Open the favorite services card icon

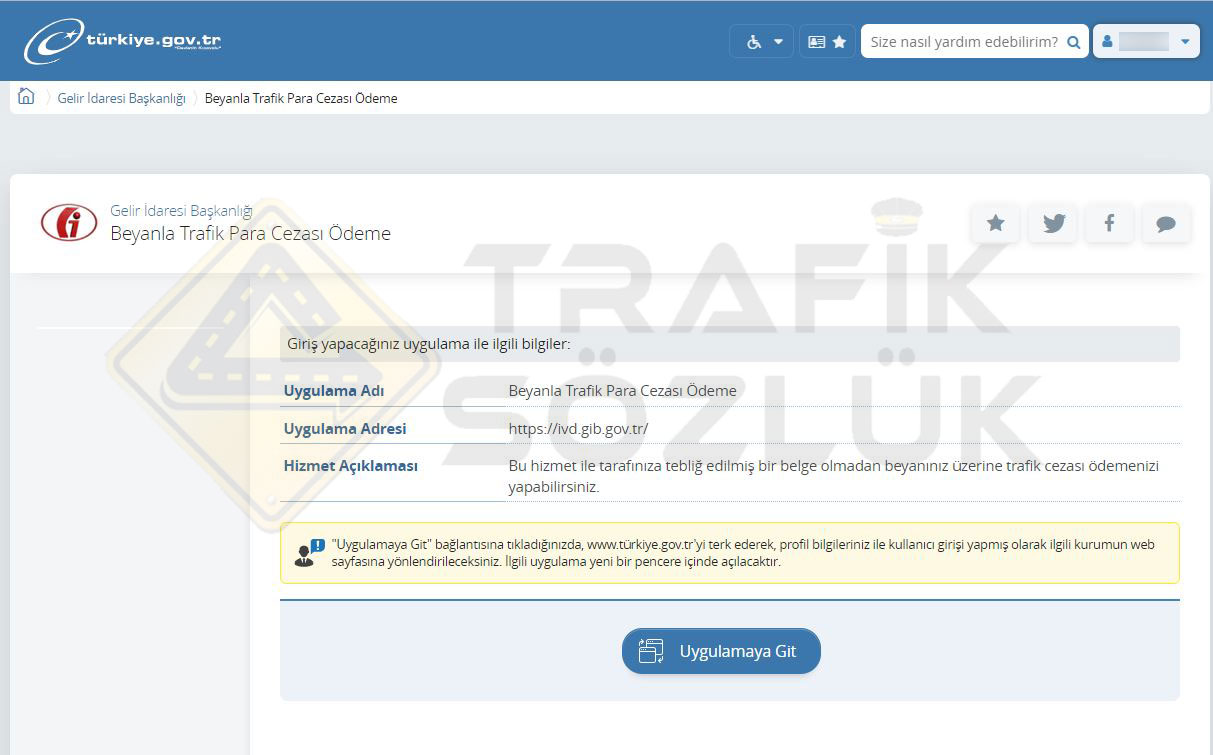click(x=827, y=42)
